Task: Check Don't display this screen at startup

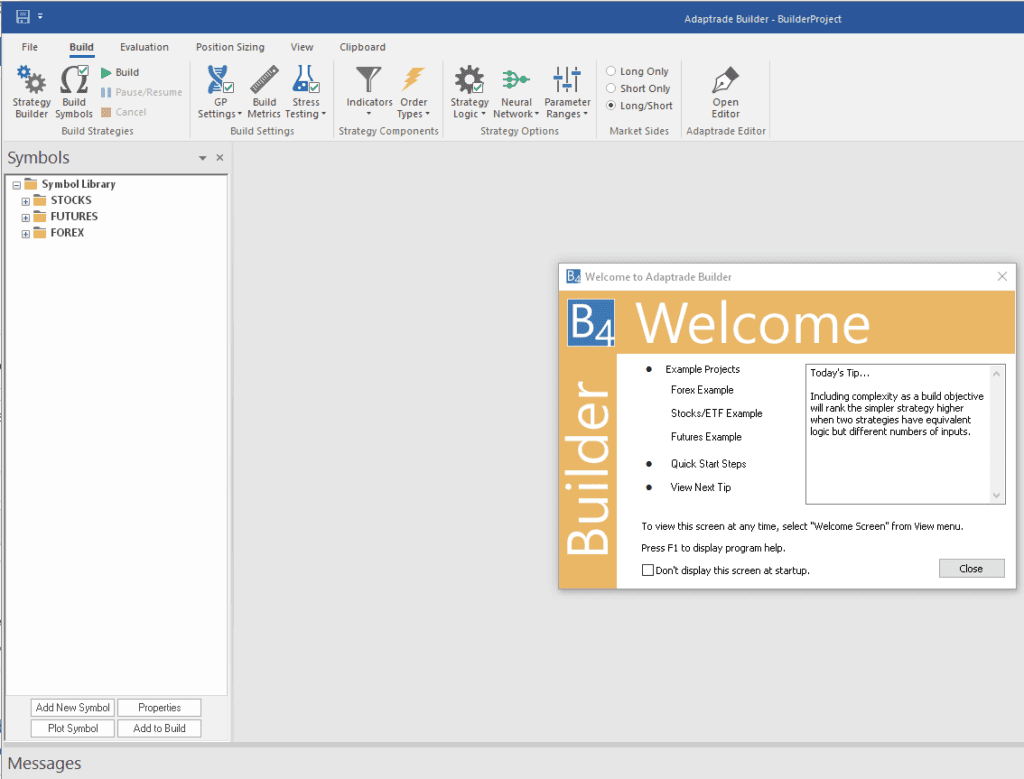Action: [x=648, y=570]
